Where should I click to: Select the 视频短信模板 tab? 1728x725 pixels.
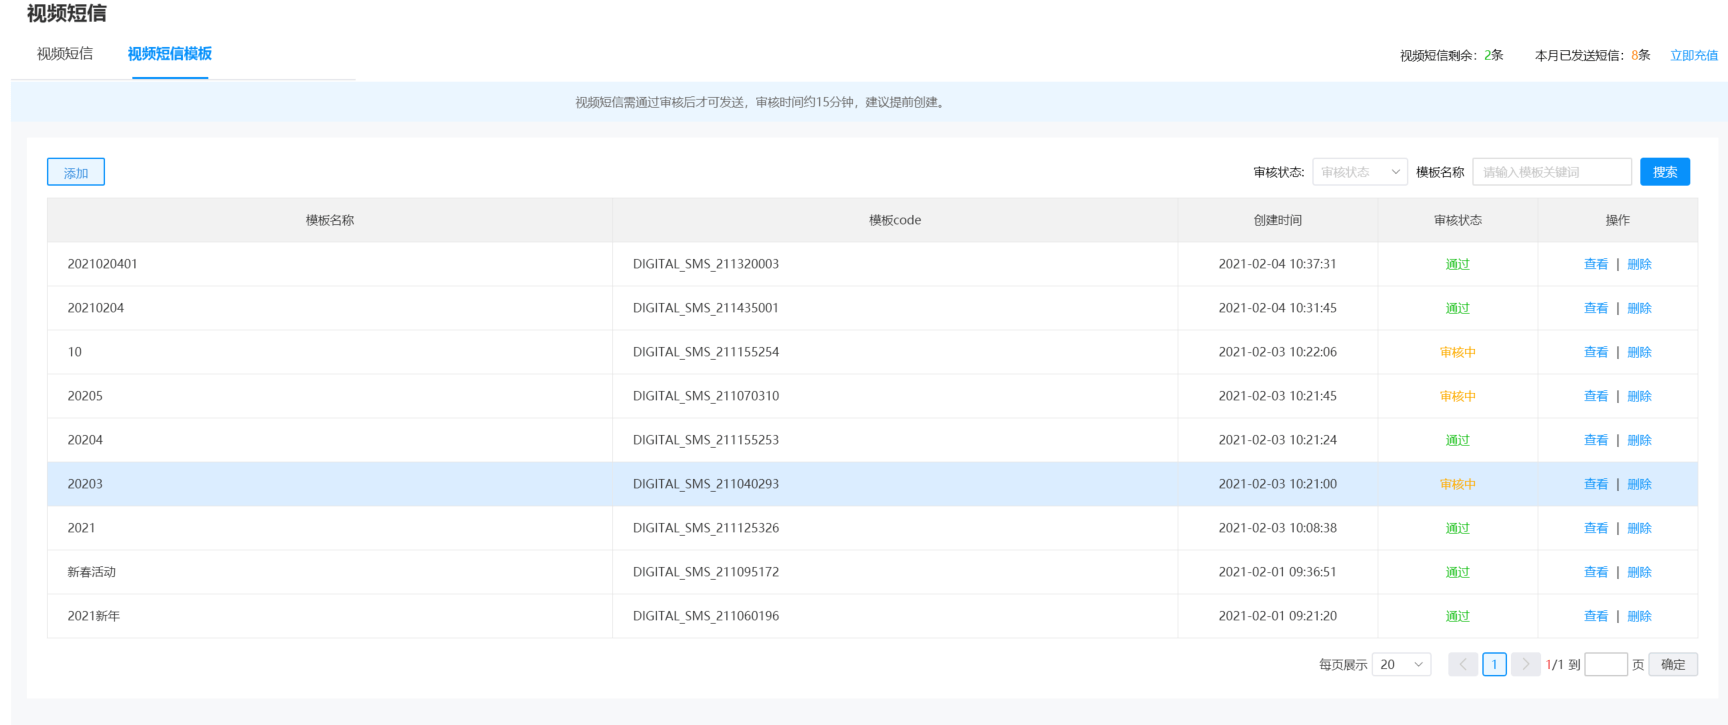(170, 54)
